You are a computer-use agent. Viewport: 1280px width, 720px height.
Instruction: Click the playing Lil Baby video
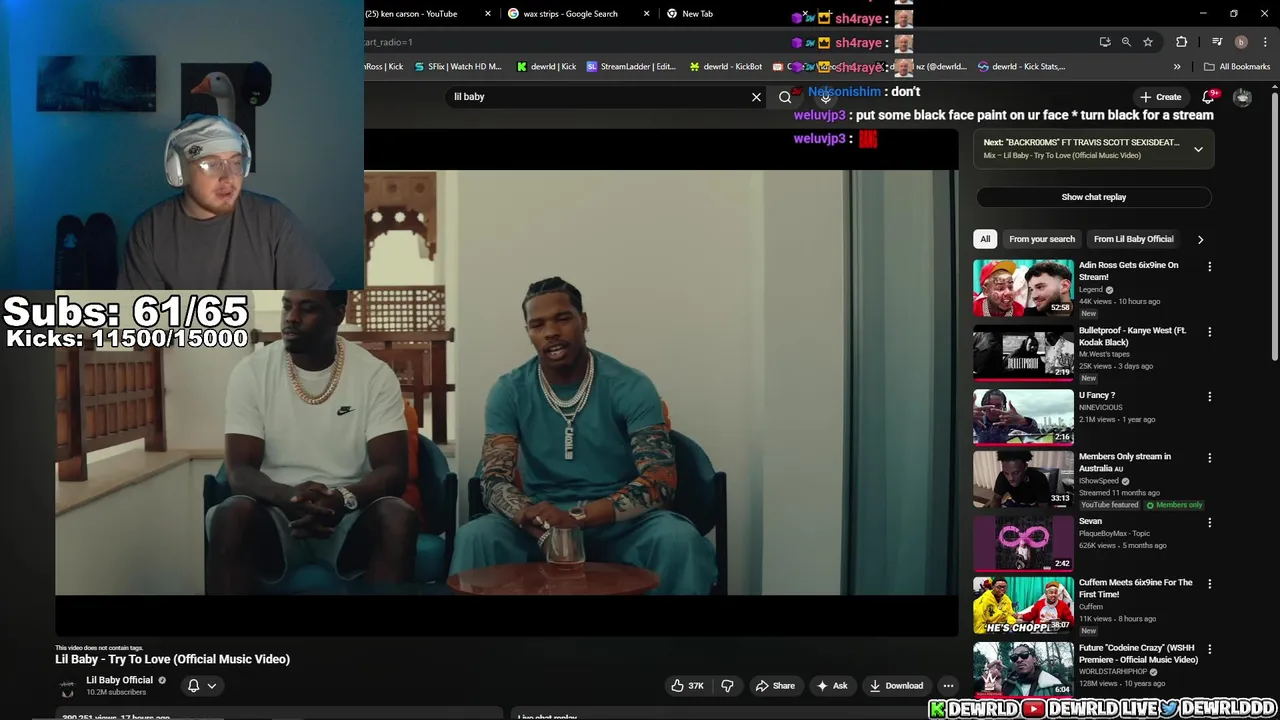pos(506,383)
